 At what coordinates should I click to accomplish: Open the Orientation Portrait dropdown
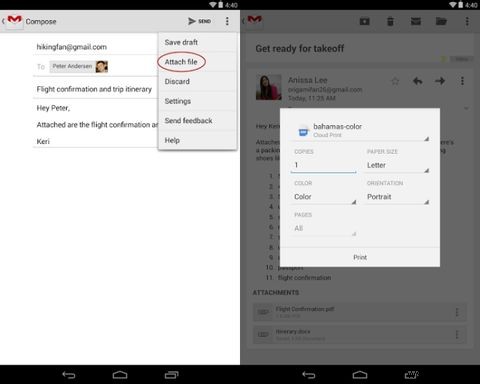pos(397,197)
